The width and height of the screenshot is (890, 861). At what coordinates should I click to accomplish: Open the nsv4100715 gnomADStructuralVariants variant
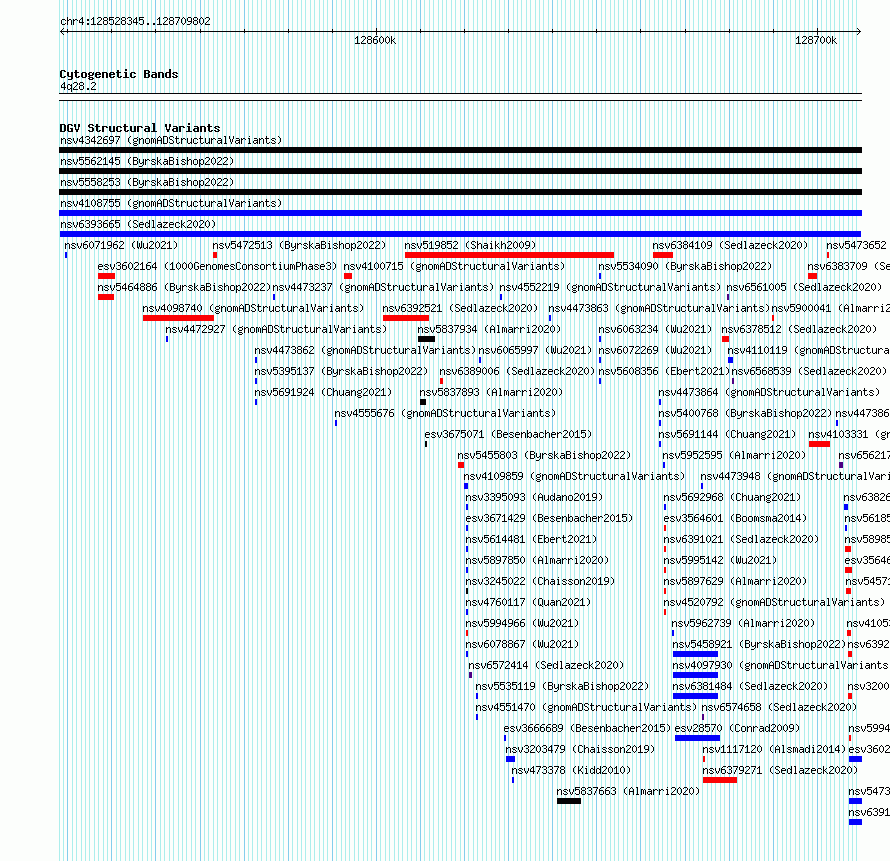point(454,266)
